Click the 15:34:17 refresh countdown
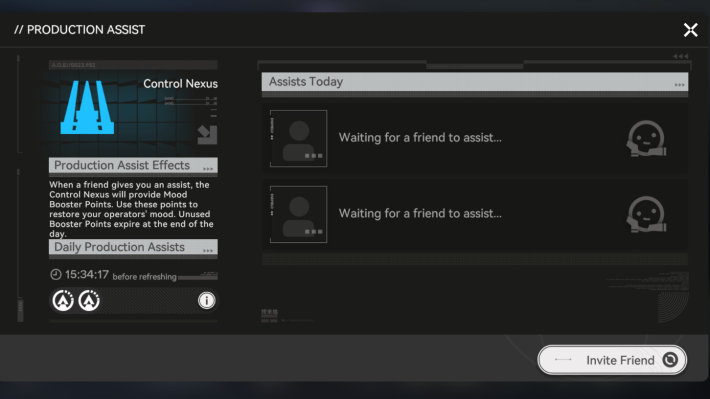The image size is (710, 399). [x=86, y=274]
